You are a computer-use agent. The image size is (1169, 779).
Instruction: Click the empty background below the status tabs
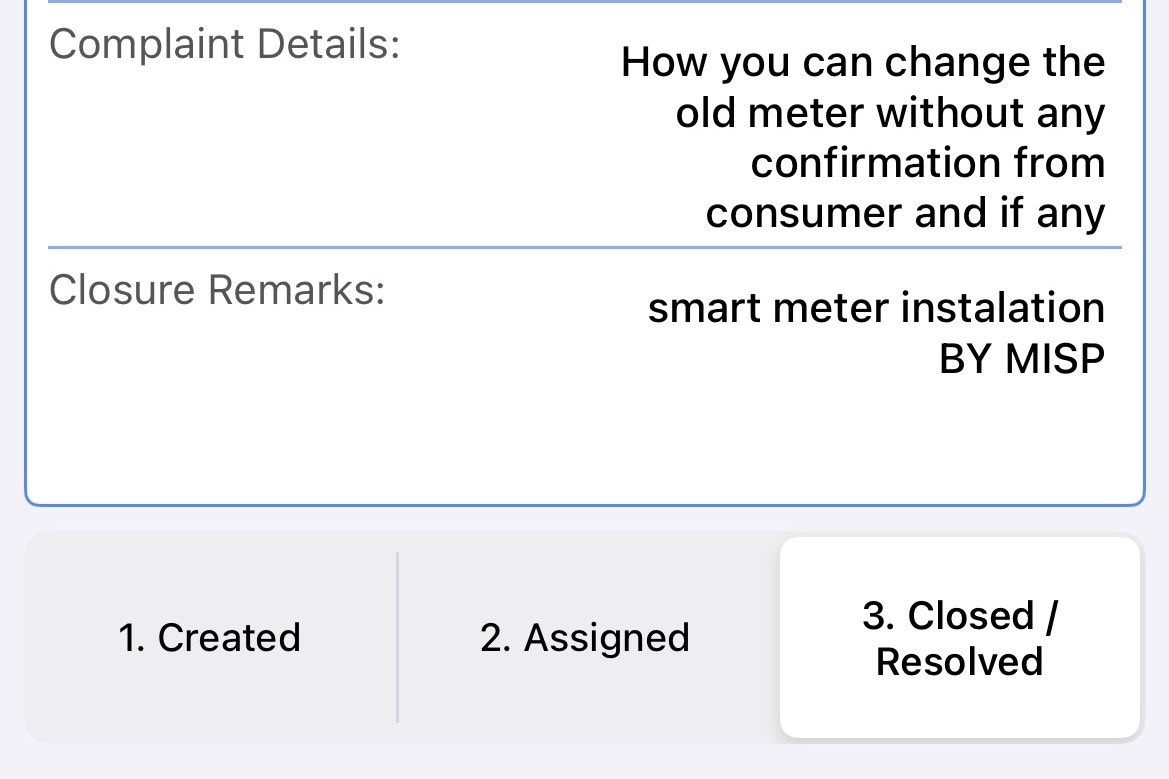(584, 762)
